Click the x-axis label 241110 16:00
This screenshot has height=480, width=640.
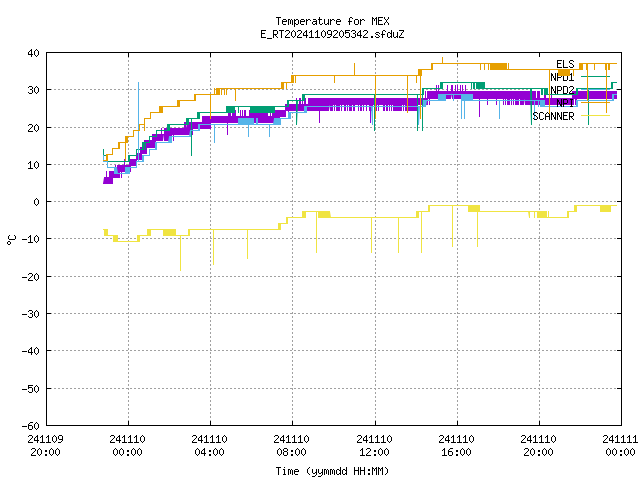point(456,446)
